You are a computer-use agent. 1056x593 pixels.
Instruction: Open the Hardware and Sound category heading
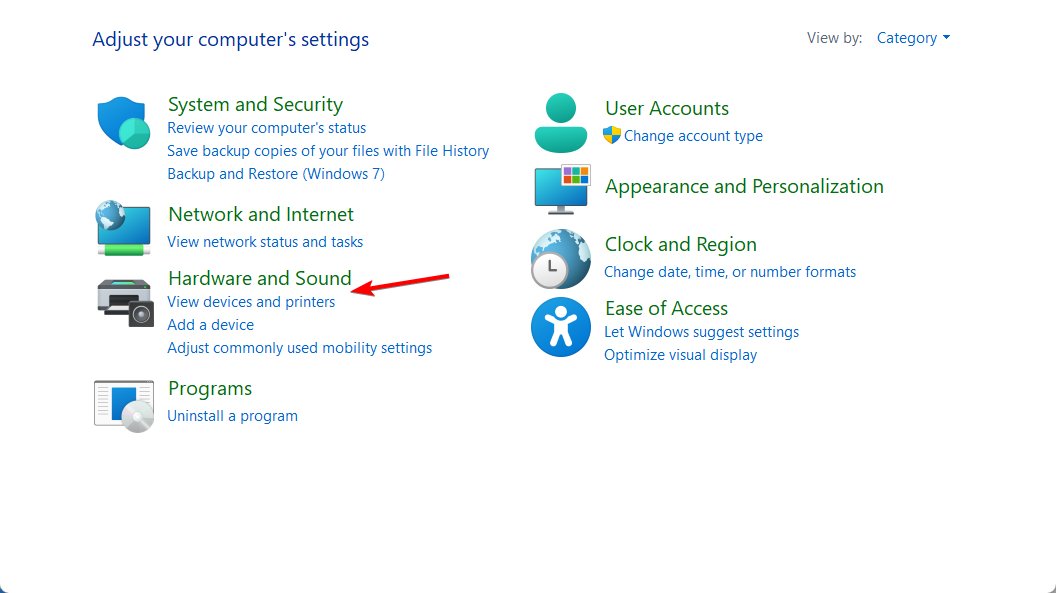tap(260, 277)
